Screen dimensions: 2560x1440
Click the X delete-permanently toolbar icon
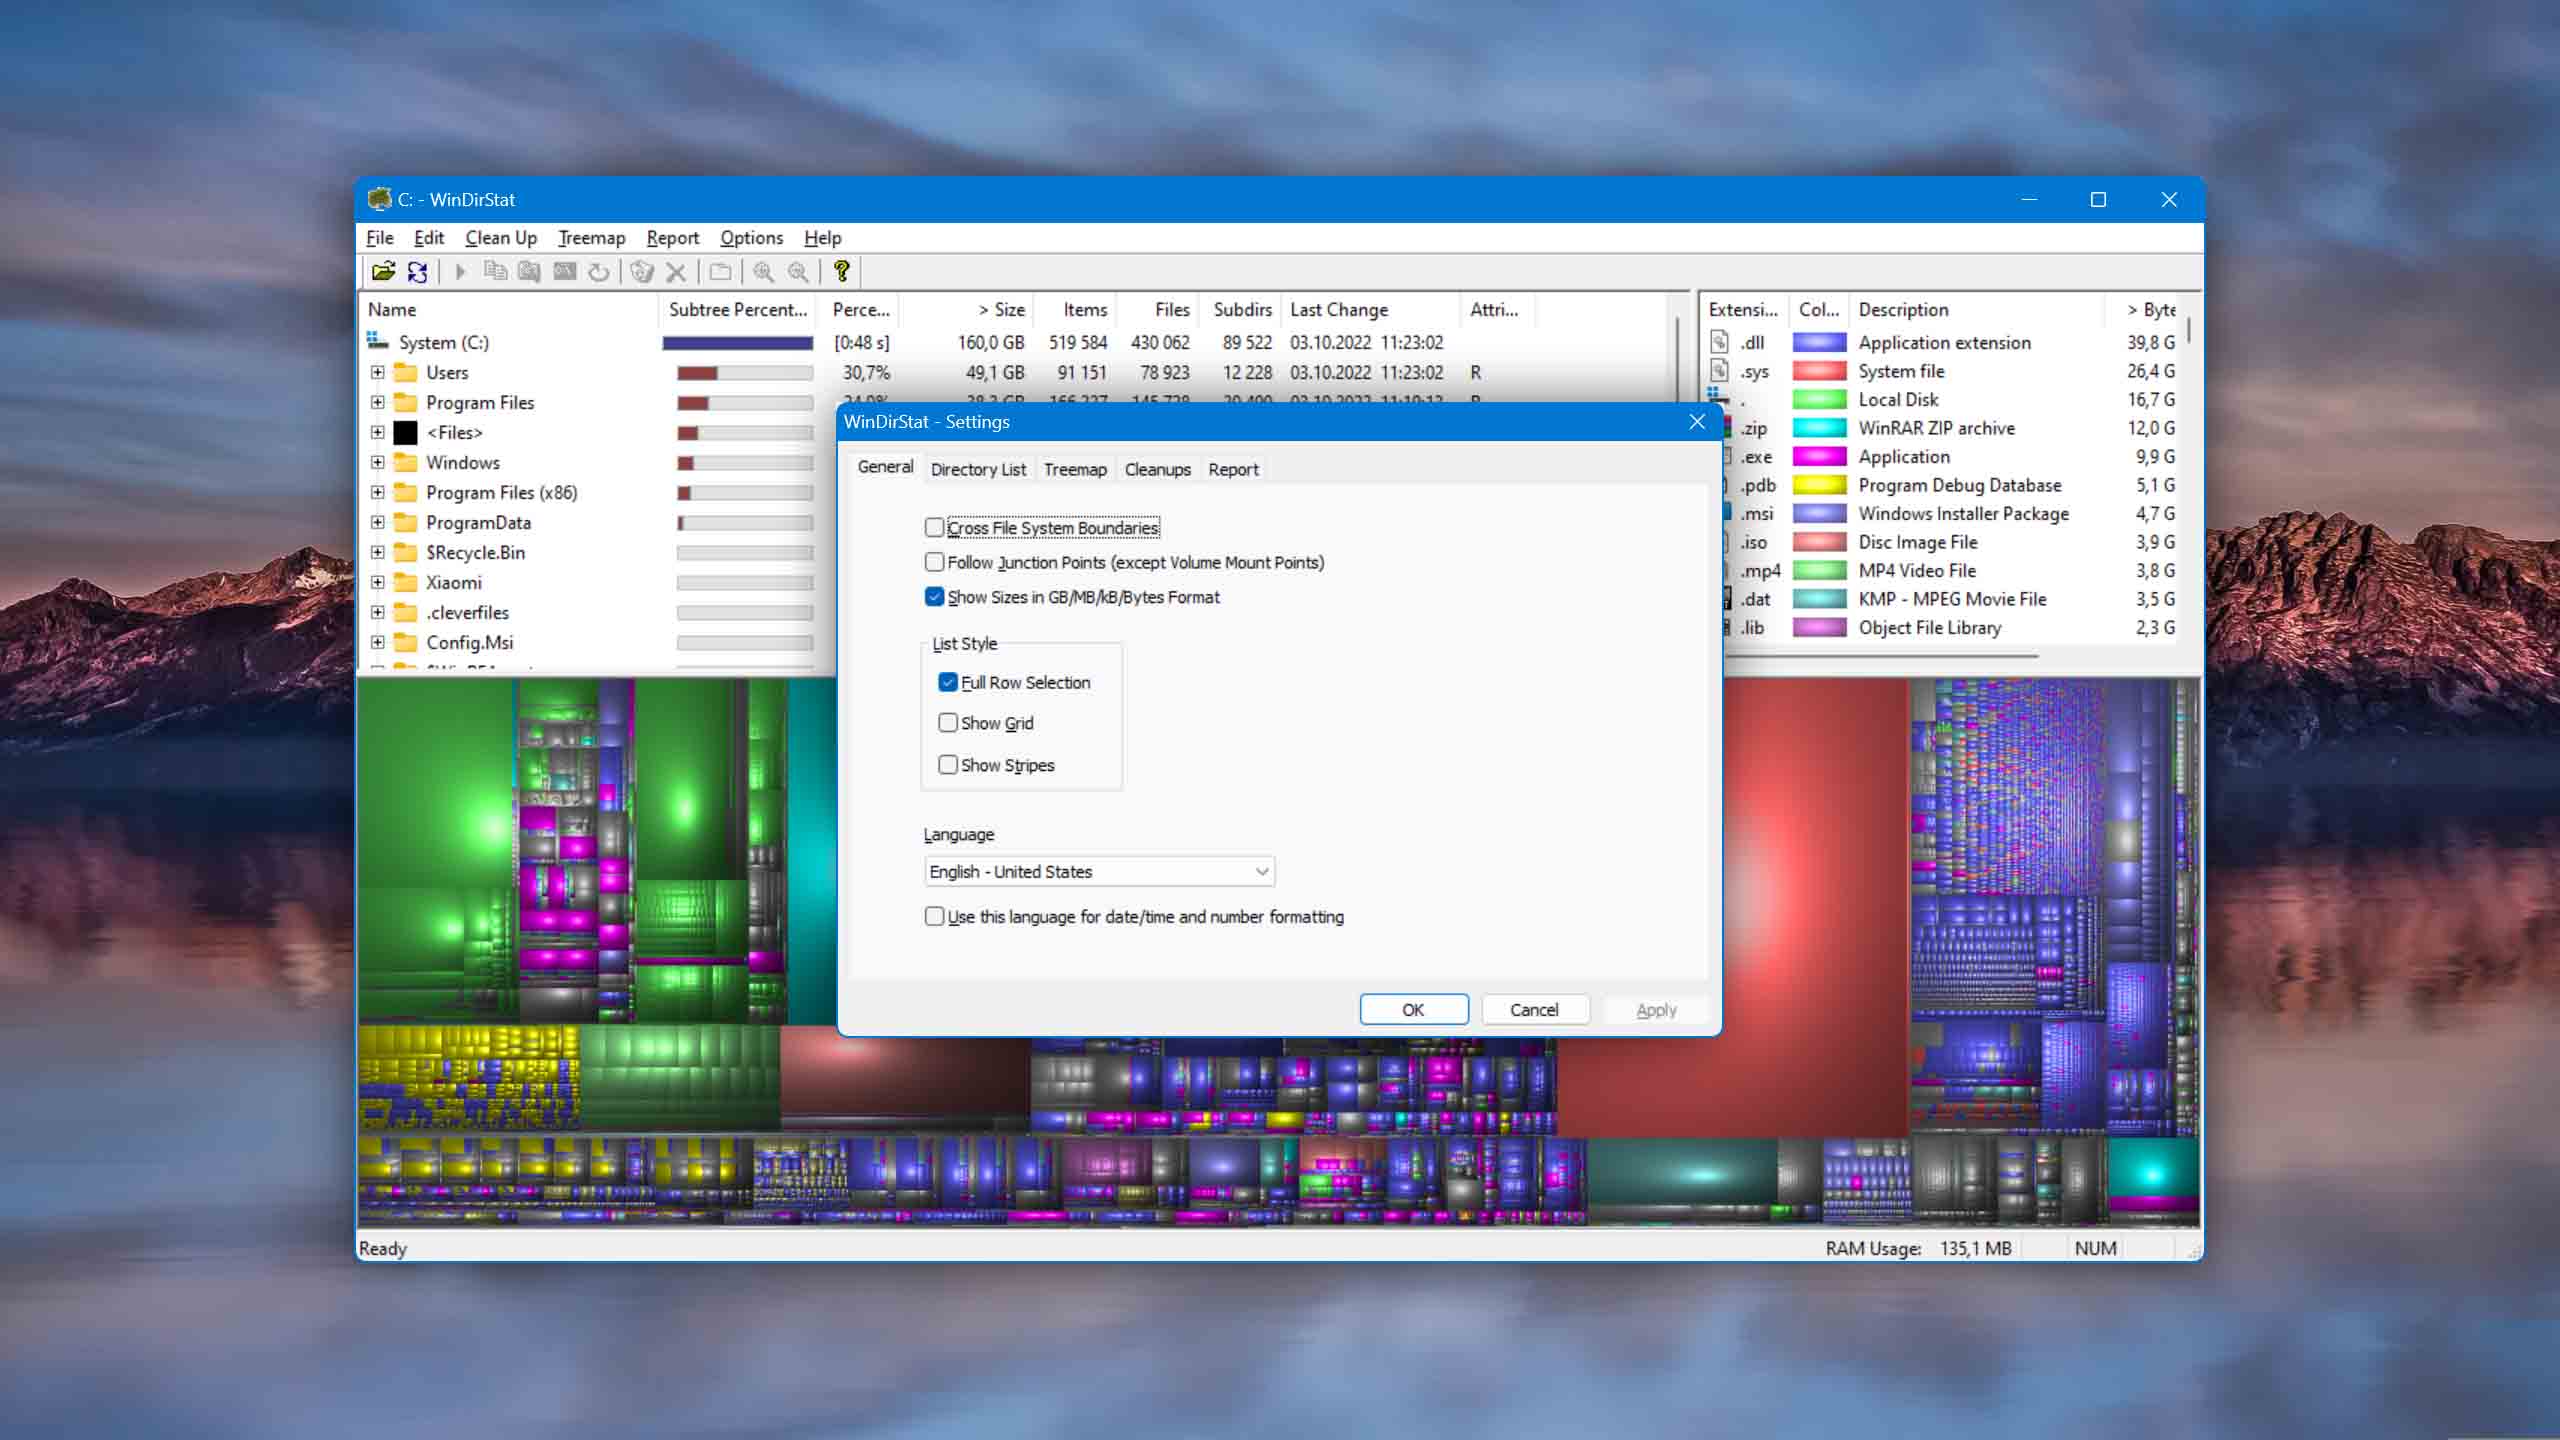676,271
